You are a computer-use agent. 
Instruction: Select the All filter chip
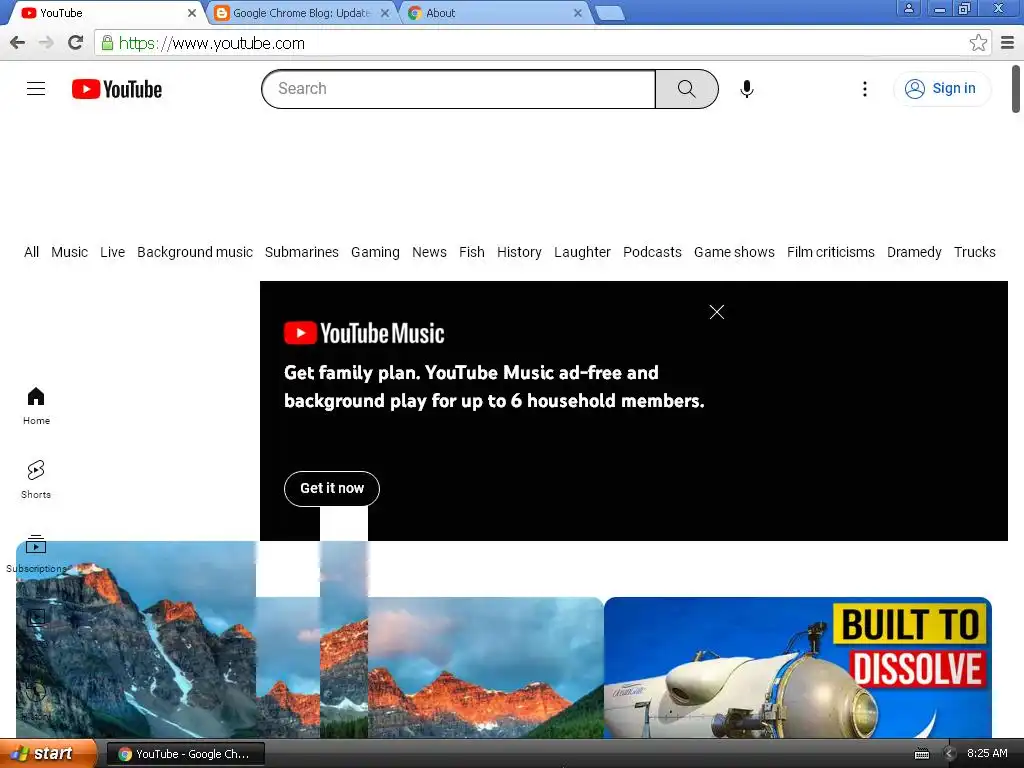pos(31,252)
